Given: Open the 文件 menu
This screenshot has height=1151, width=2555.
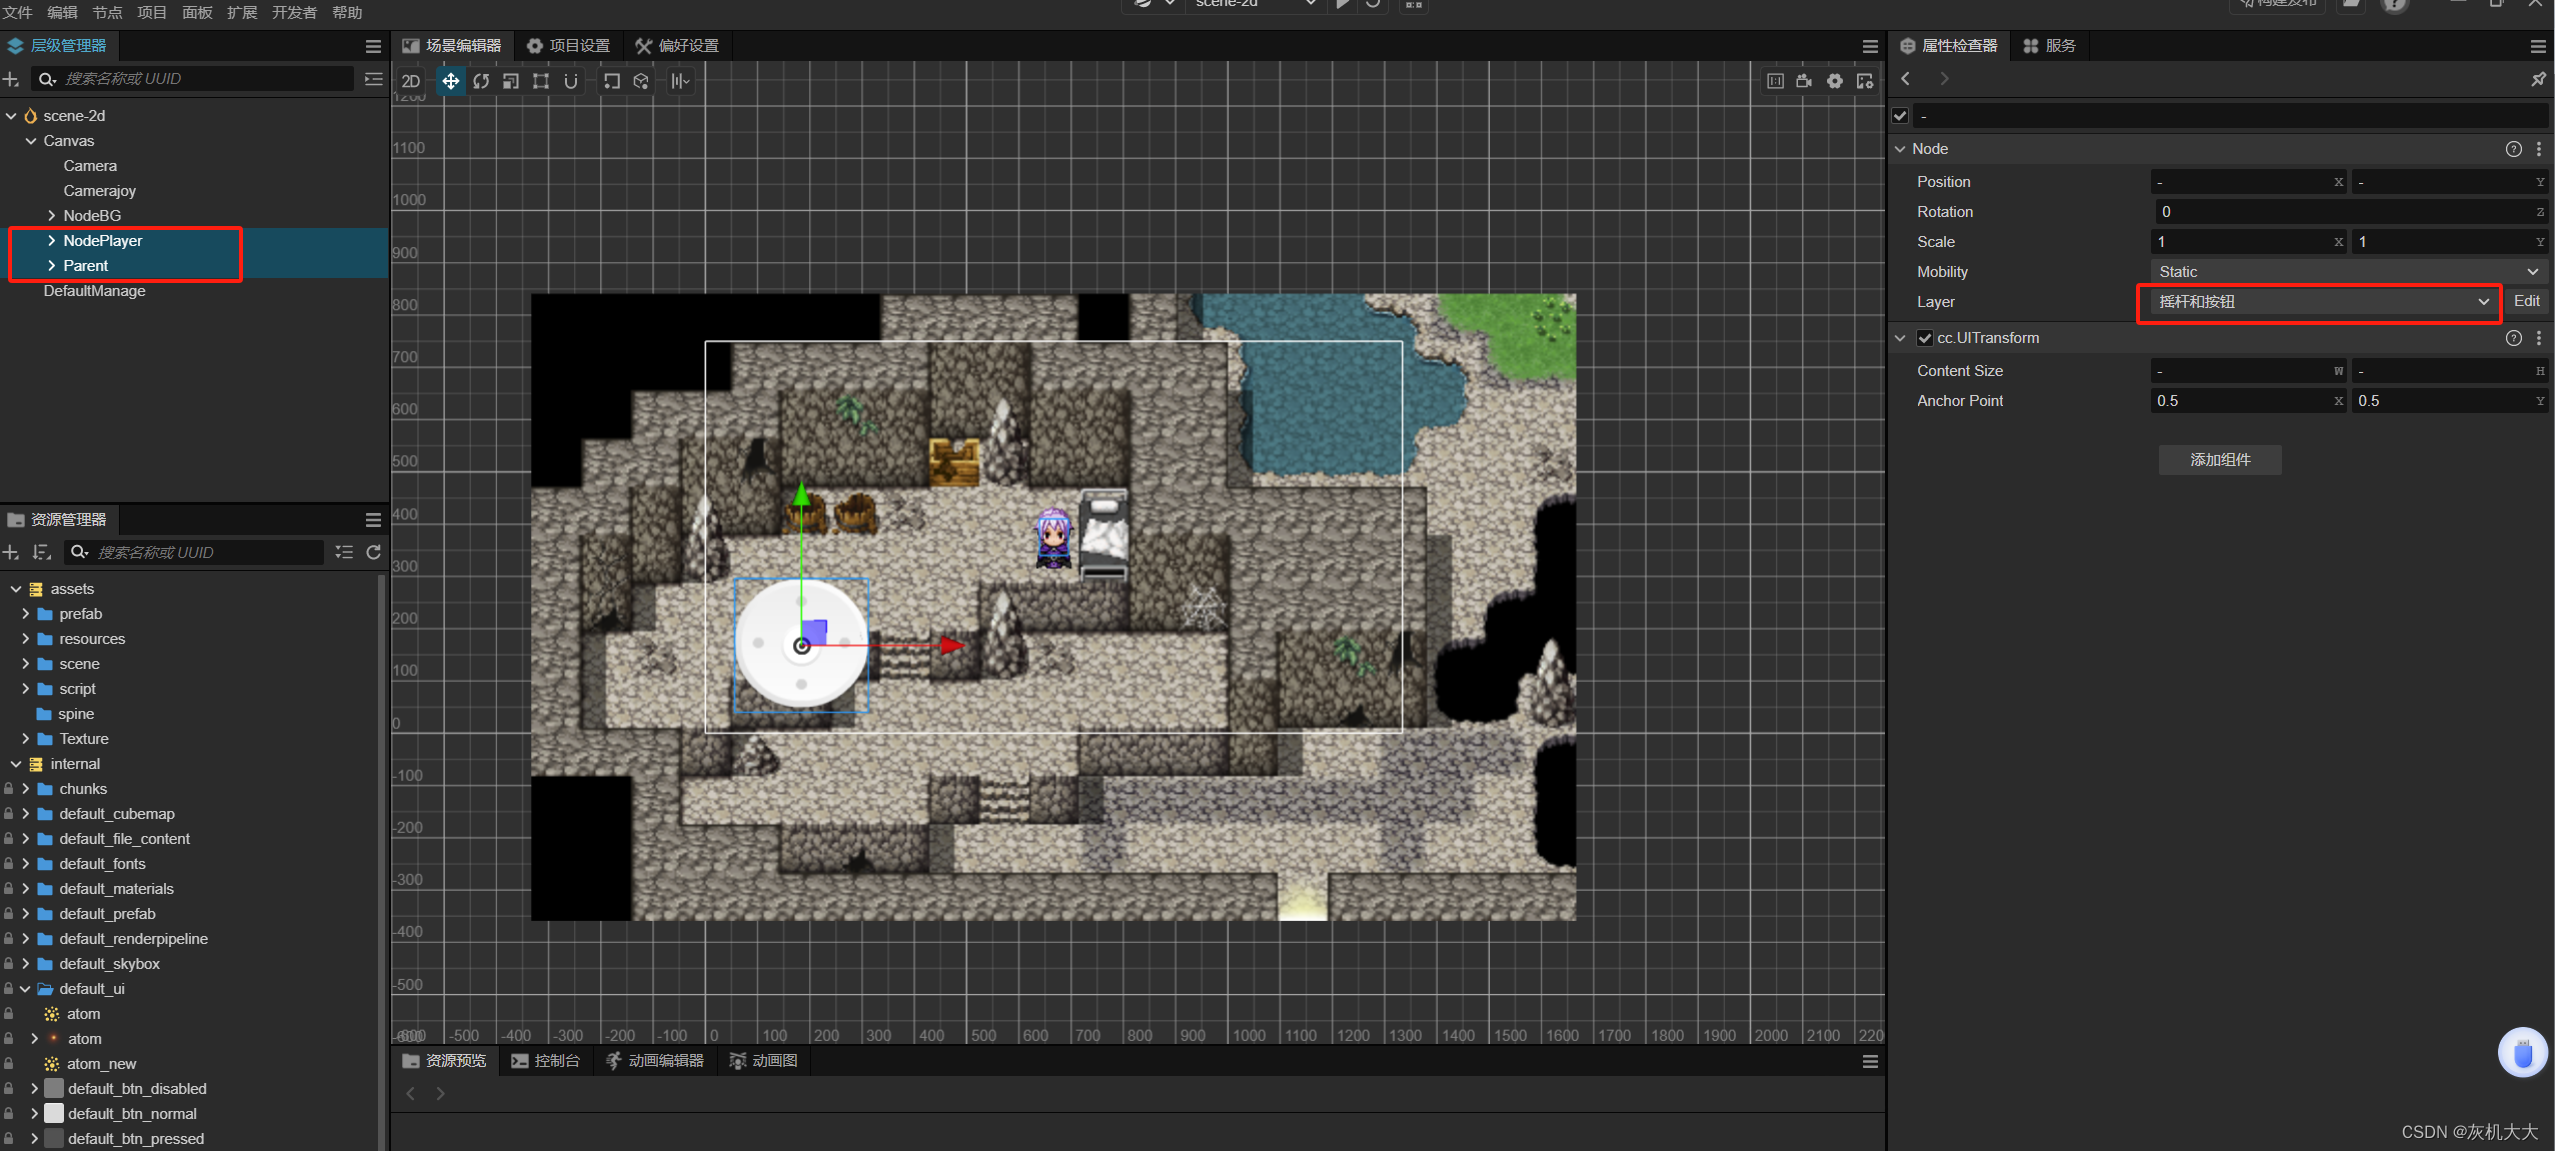Looking at the screenshot, I should coord(18,12).
